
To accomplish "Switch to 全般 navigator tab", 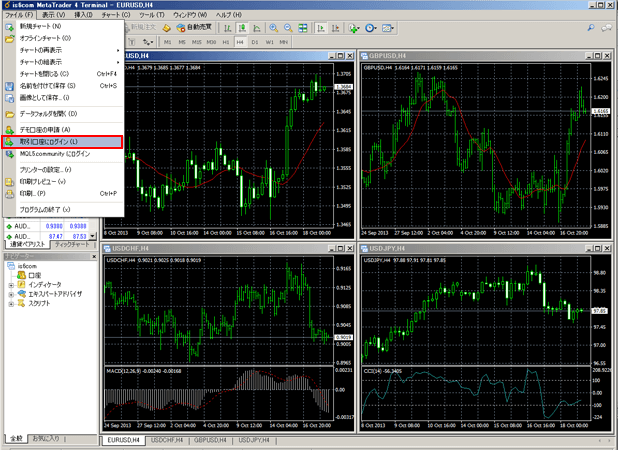I will click(x=16, y=438).
